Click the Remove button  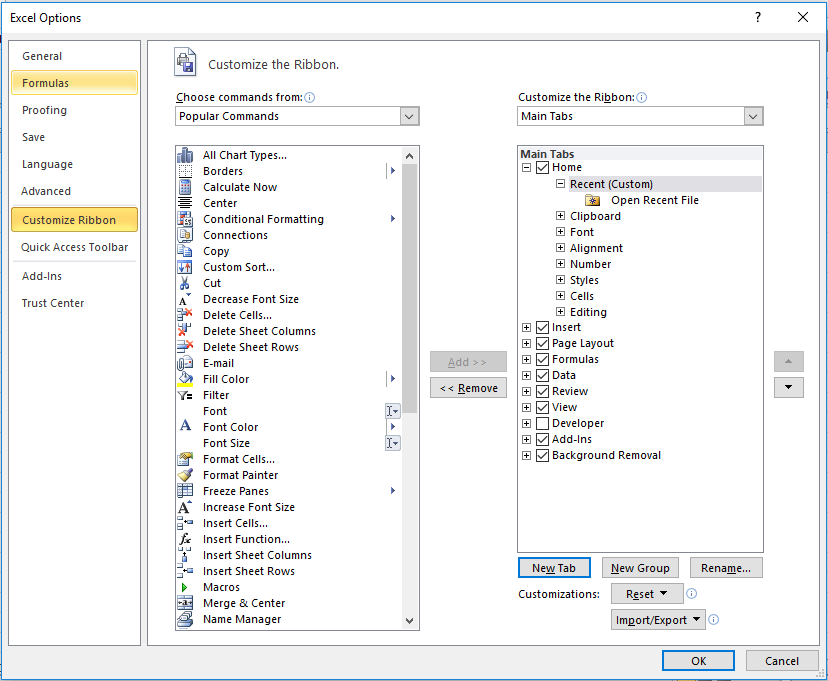[x=468, y=388]
